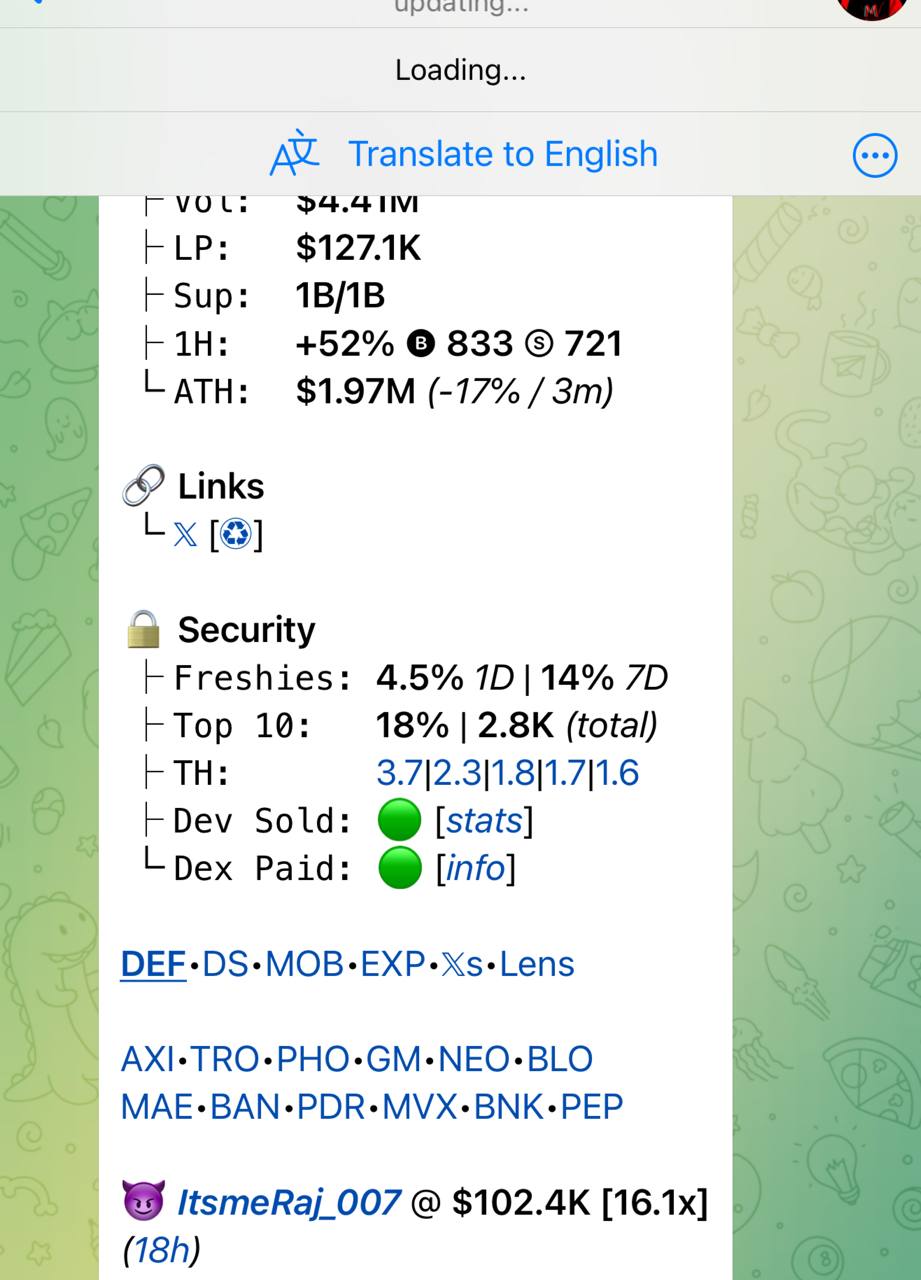Screen dimensions: 921x1280
Task: Open the DEF link
Action: coord(153,964)
